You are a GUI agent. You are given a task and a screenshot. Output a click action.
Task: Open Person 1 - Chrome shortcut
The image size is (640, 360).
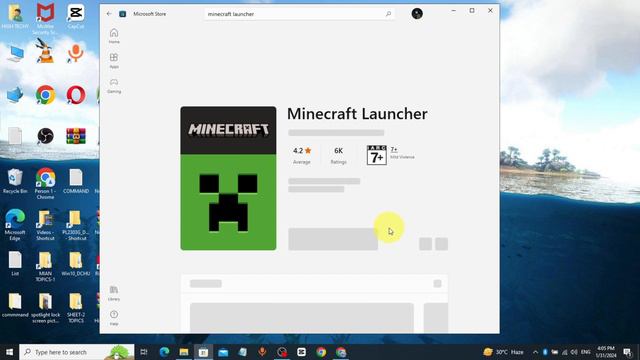(45, 183)
